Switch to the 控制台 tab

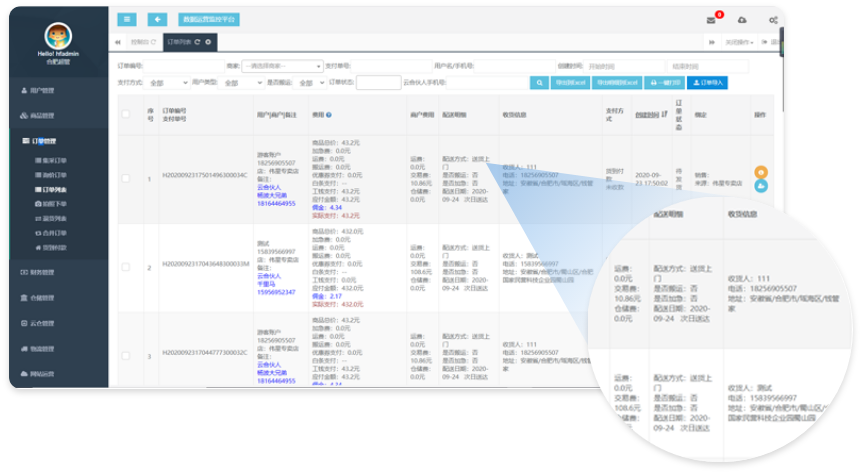142,42
